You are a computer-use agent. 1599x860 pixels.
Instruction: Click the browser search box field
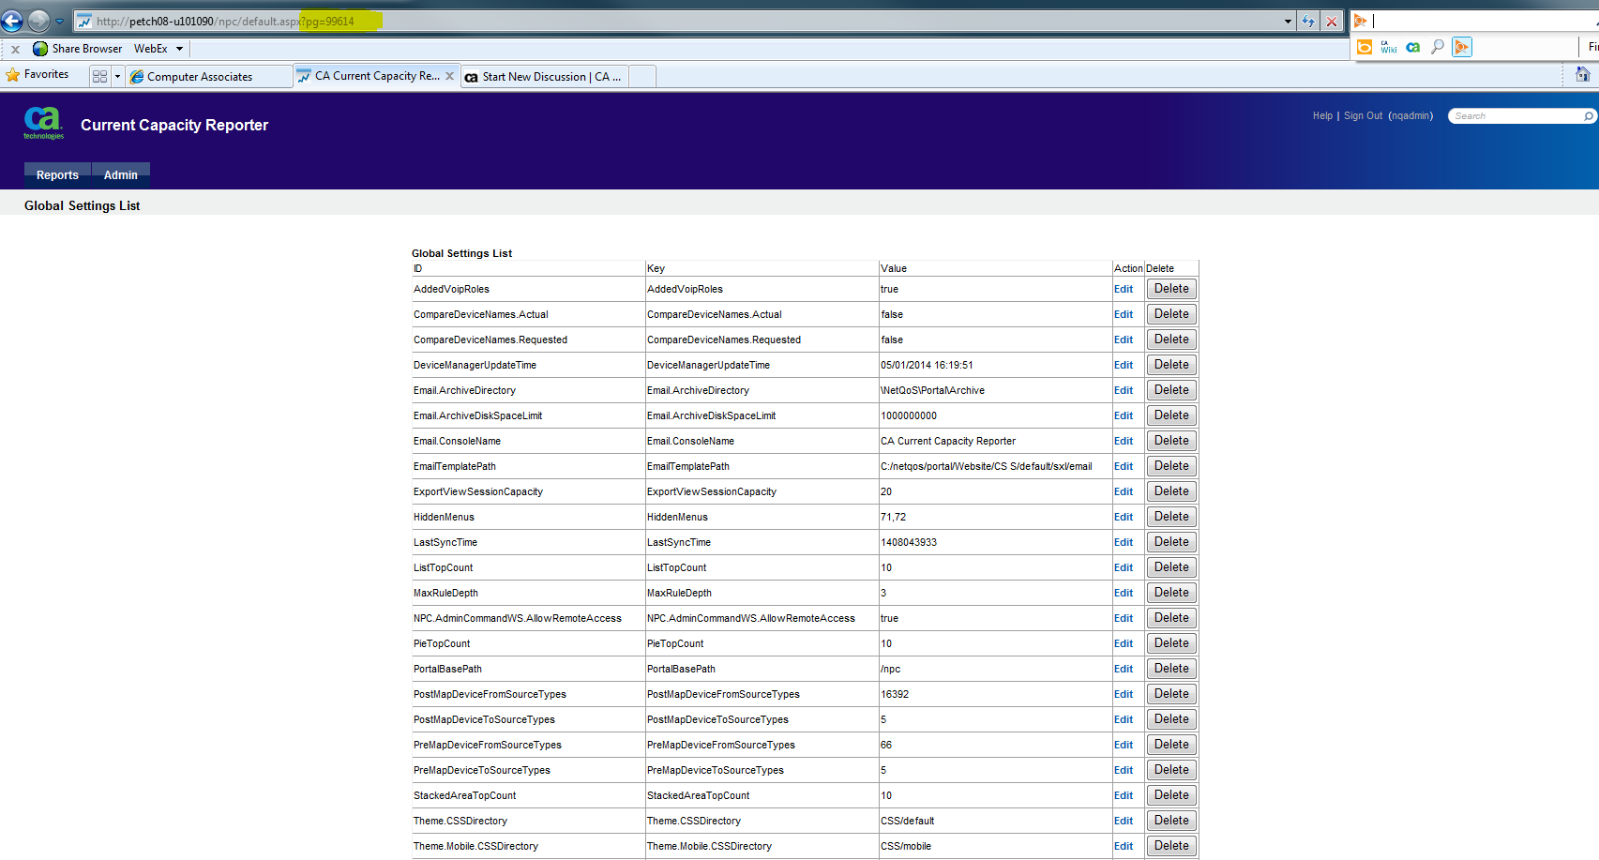coord(1480,20)
